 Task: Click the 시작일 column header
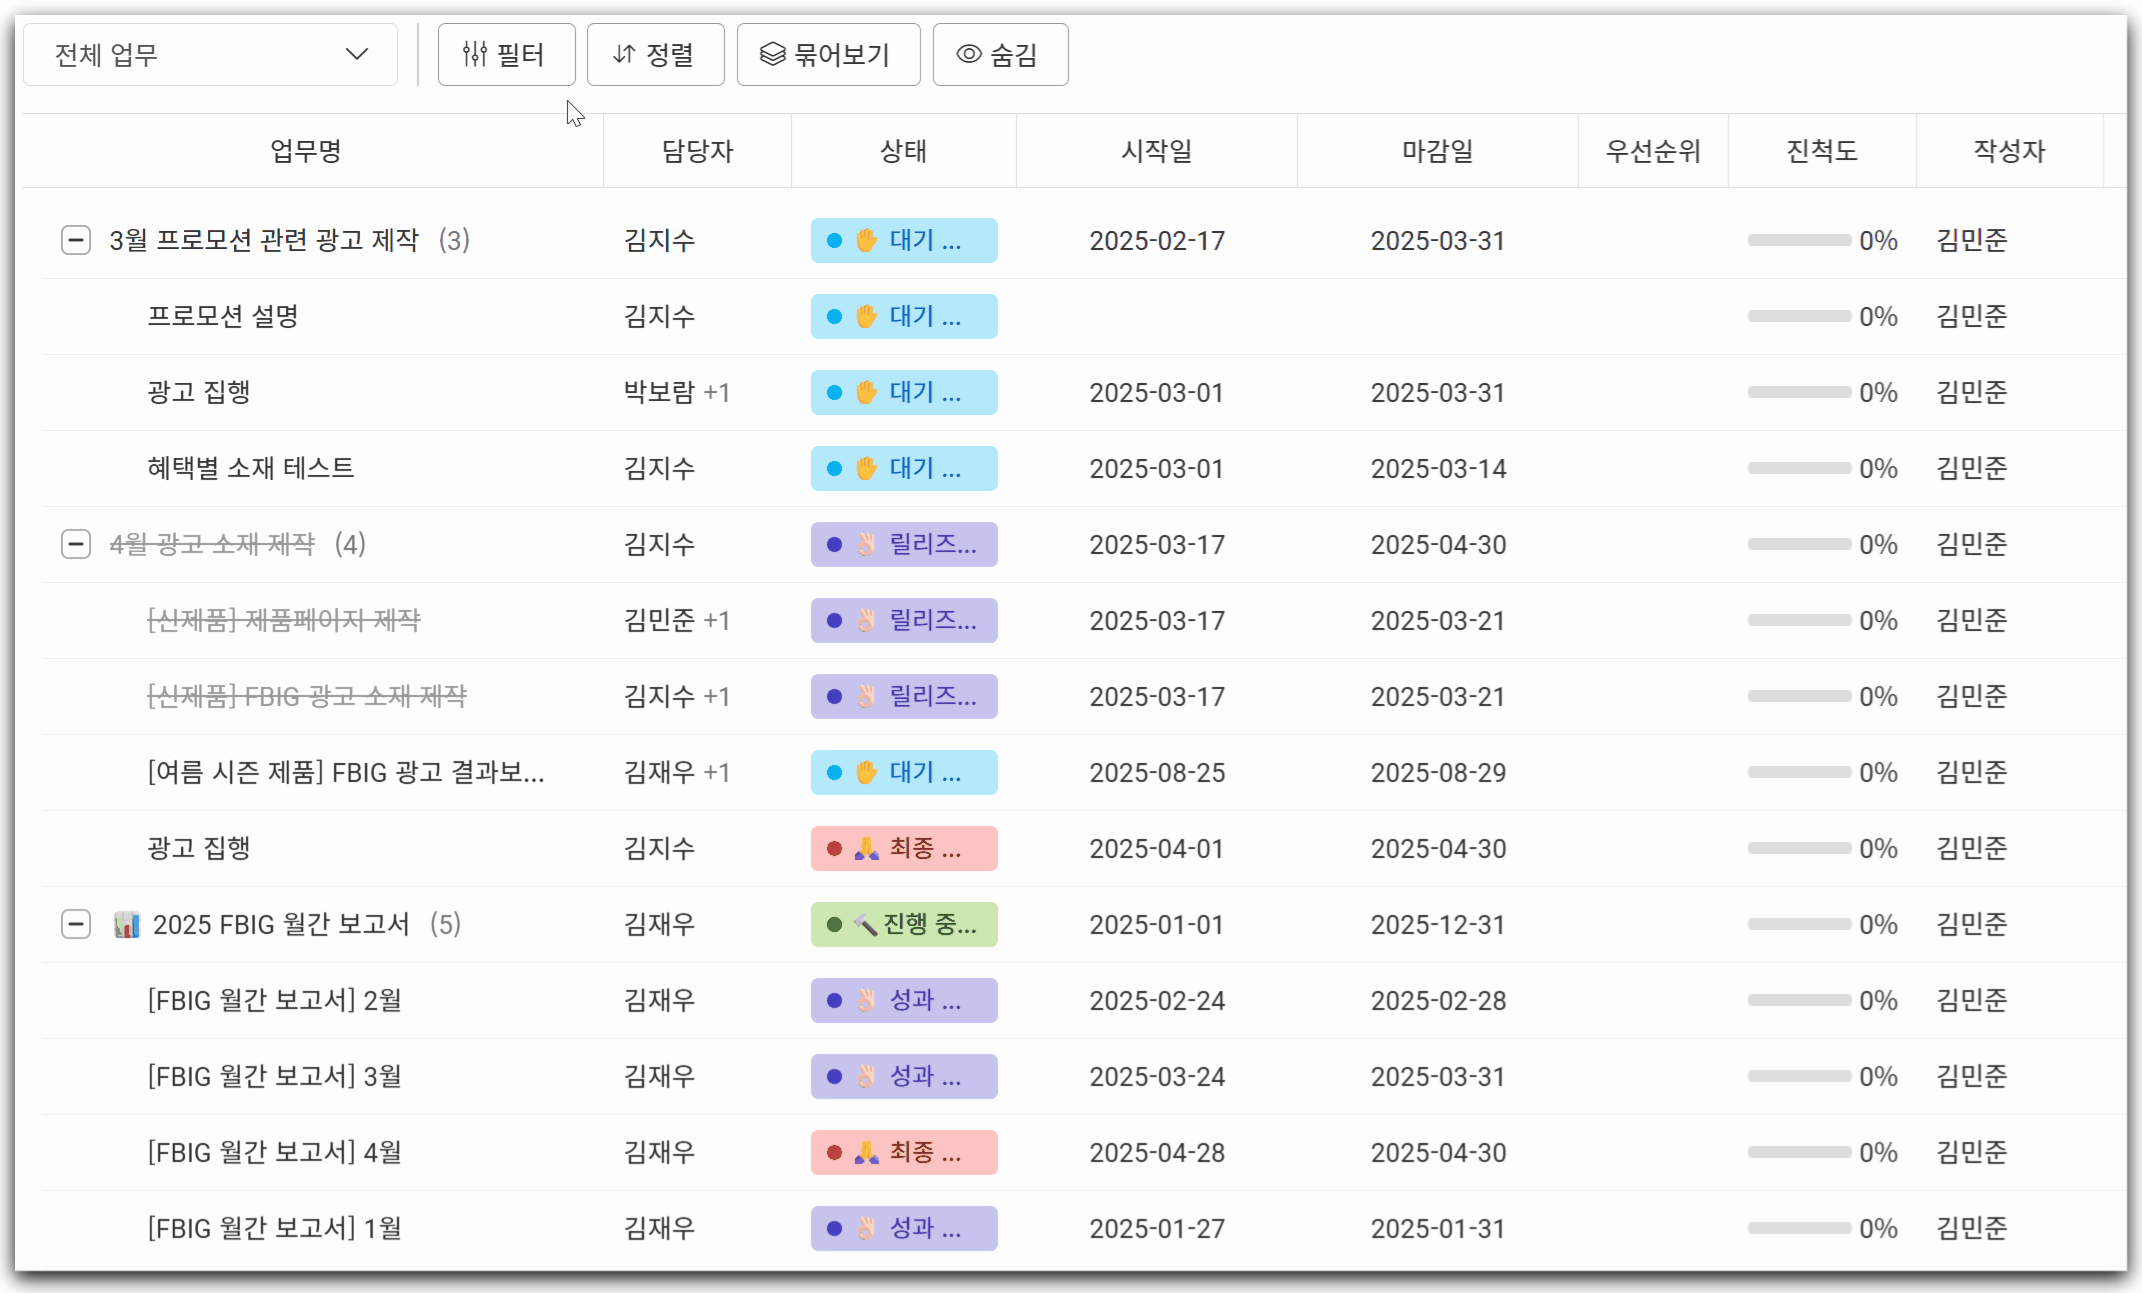pos(1156,151)
